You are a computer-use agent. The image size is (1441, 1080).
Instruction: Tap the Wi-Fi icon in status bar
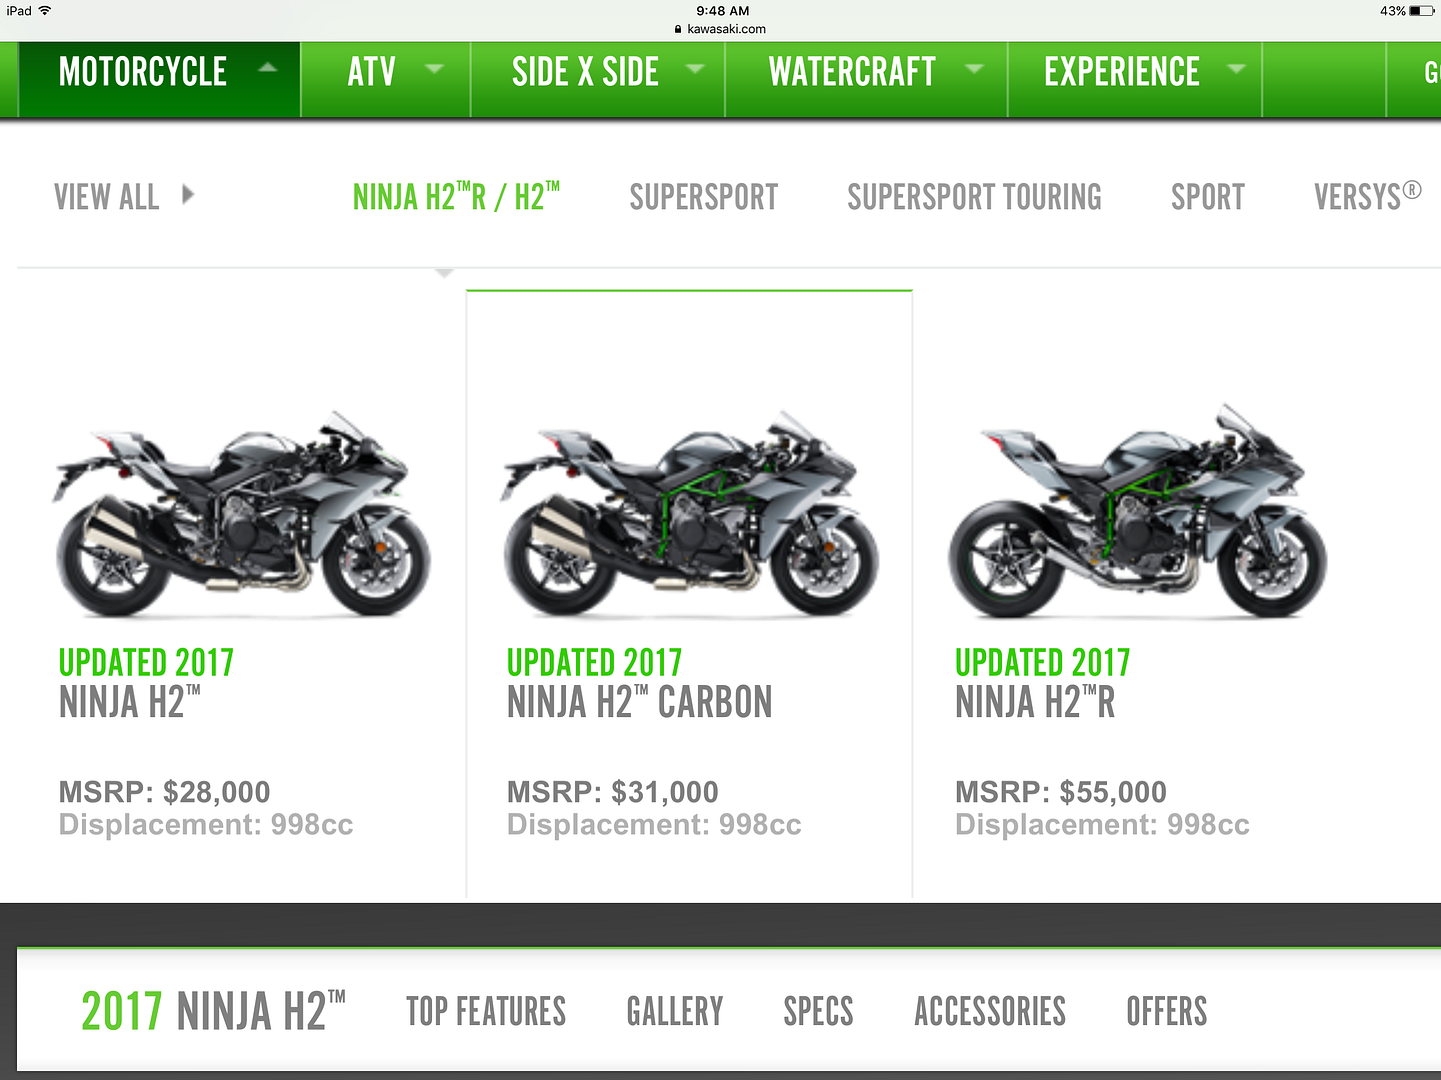pos(45,11)
